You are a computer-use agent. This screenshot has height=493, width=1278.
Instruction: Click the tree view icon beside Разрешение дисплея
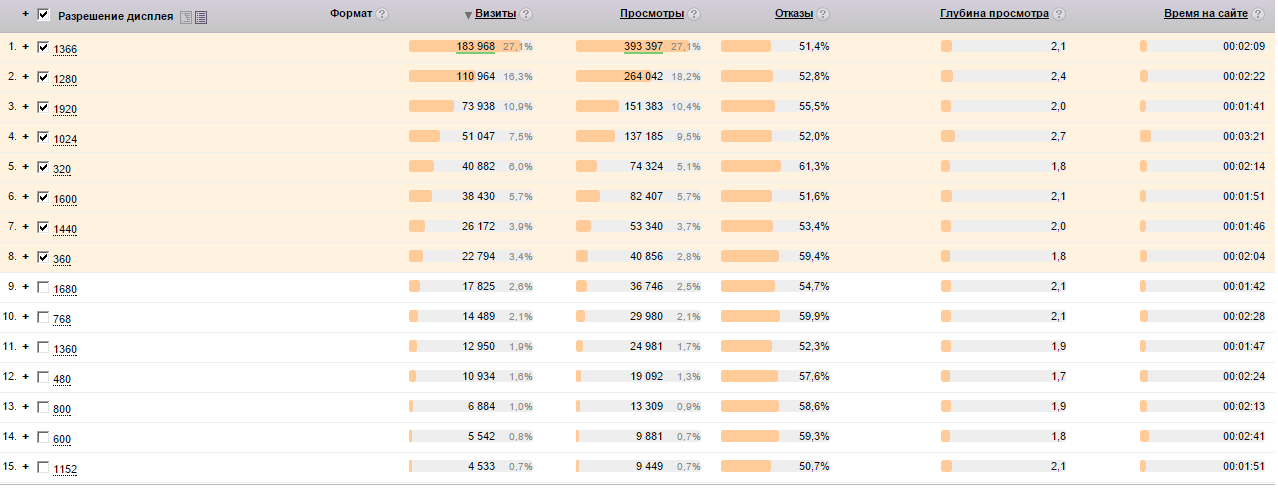185,17
